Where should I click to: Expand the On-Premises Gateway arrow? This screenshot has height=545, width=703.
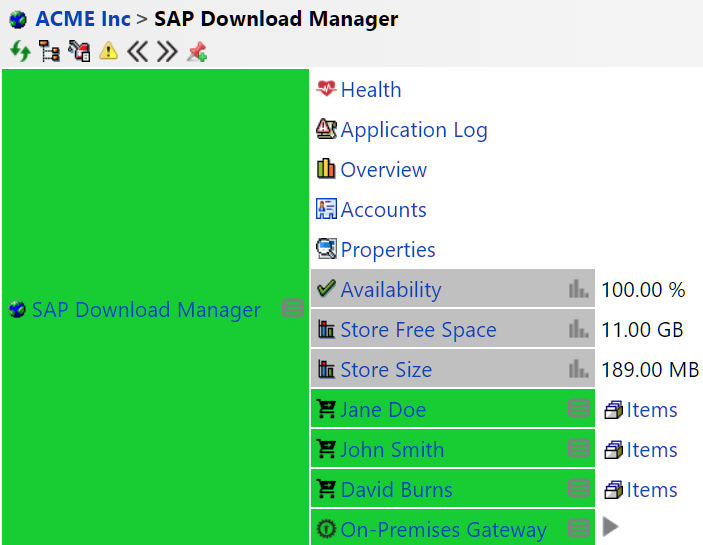tap(611, 528)
